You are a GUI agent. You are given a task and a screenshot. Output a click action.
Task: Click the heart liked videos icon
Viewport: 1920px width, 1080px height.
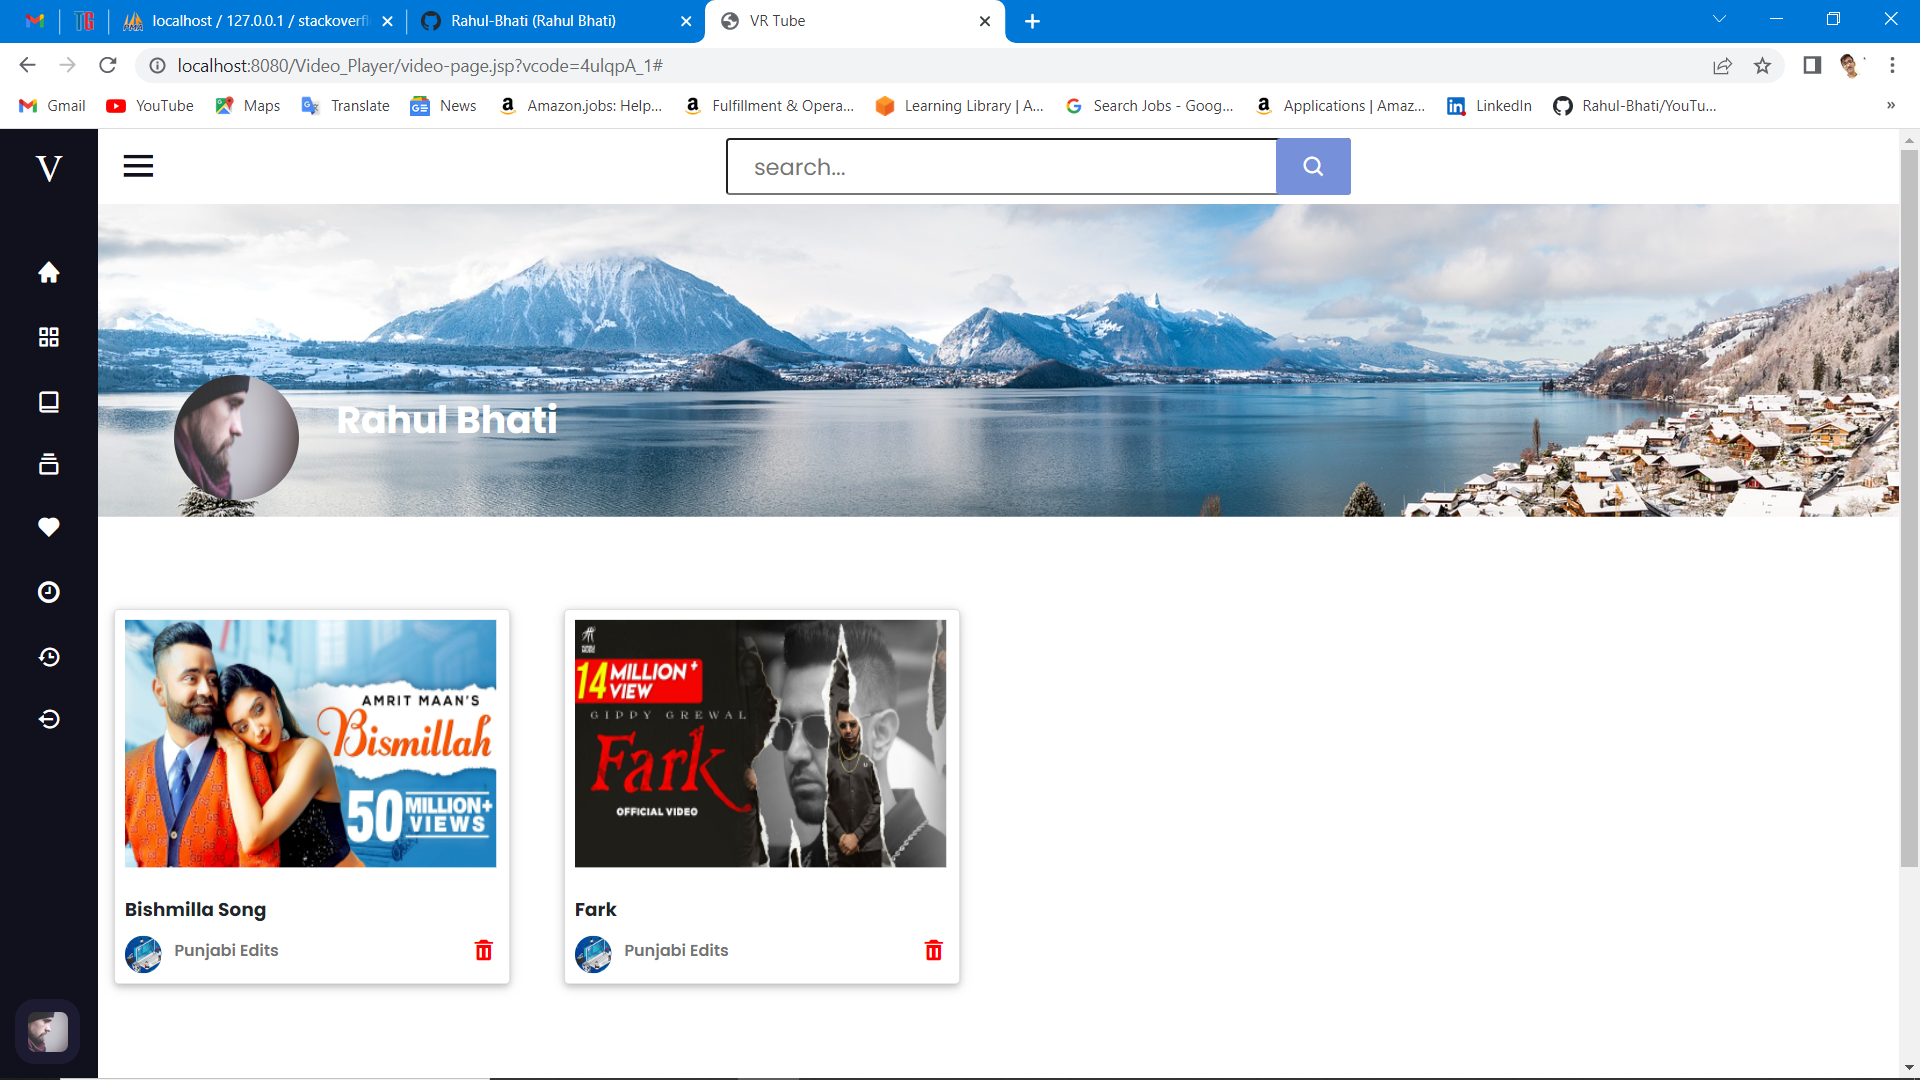click(48, 527)
